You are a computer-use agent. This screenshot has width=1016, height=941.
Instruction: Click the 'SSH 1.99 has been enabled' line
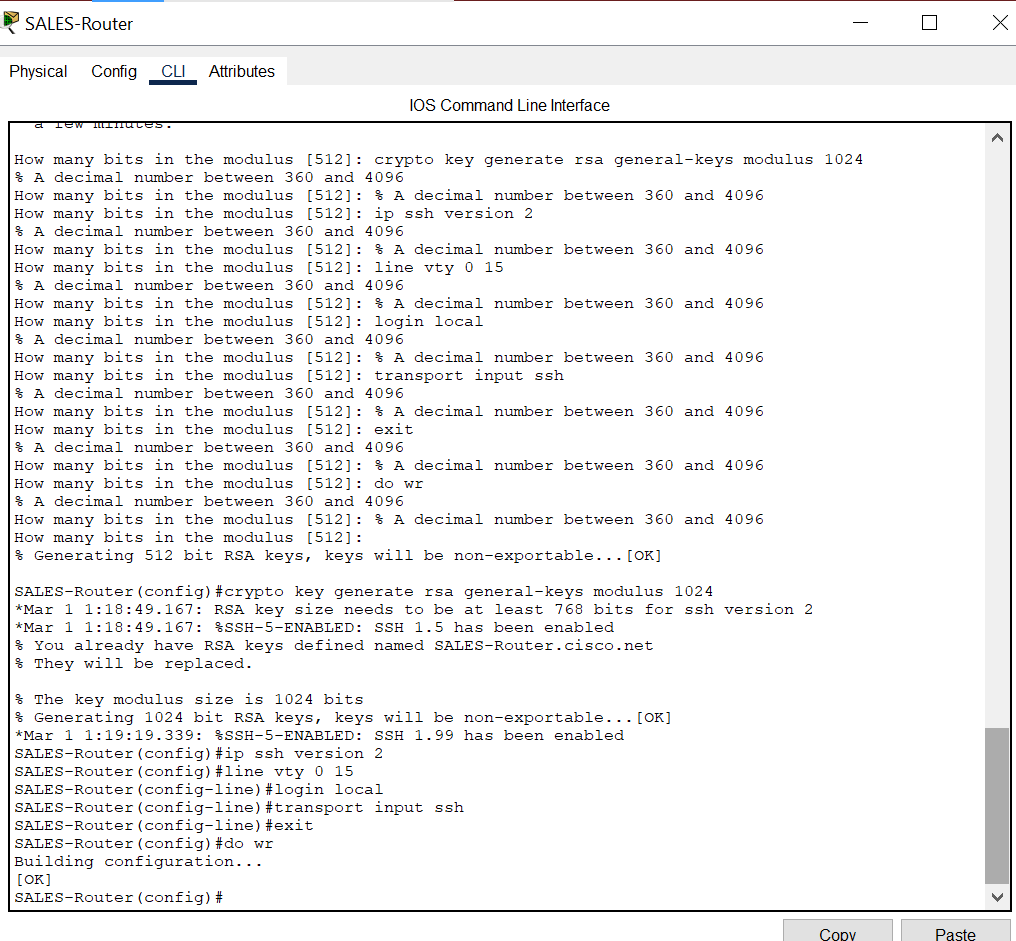319,736
